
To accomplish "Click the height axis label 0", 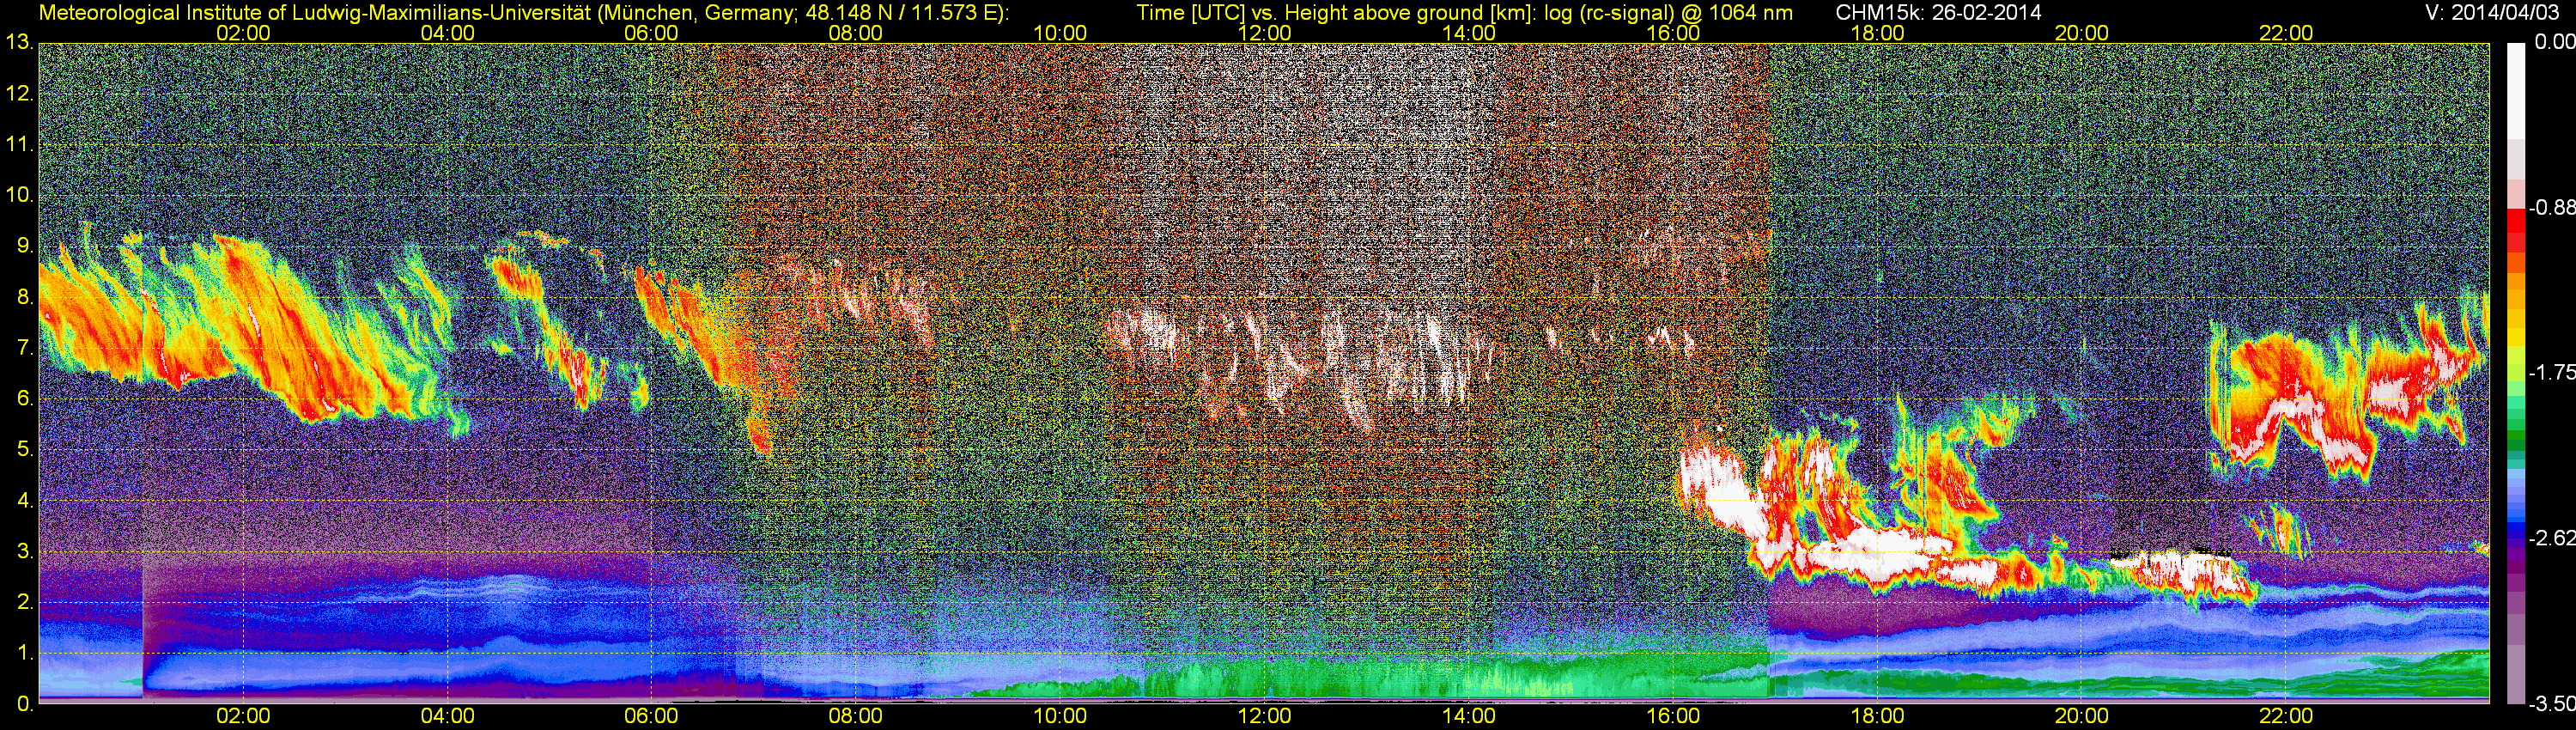I will (x=24, y=704).
